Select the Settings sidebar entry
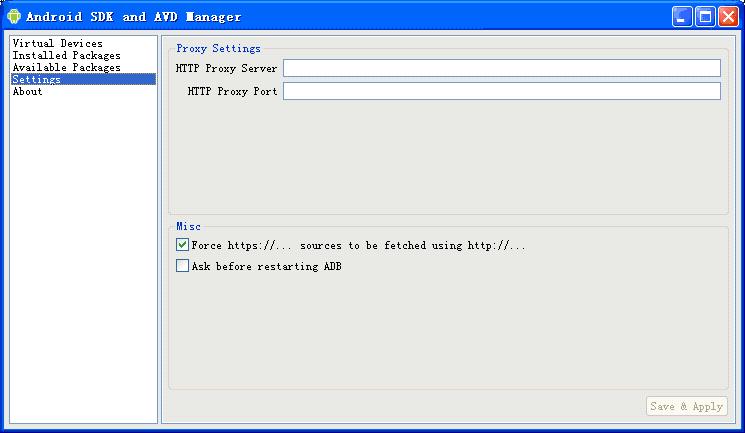Screen dimensions: 745x433 point(83,79)
